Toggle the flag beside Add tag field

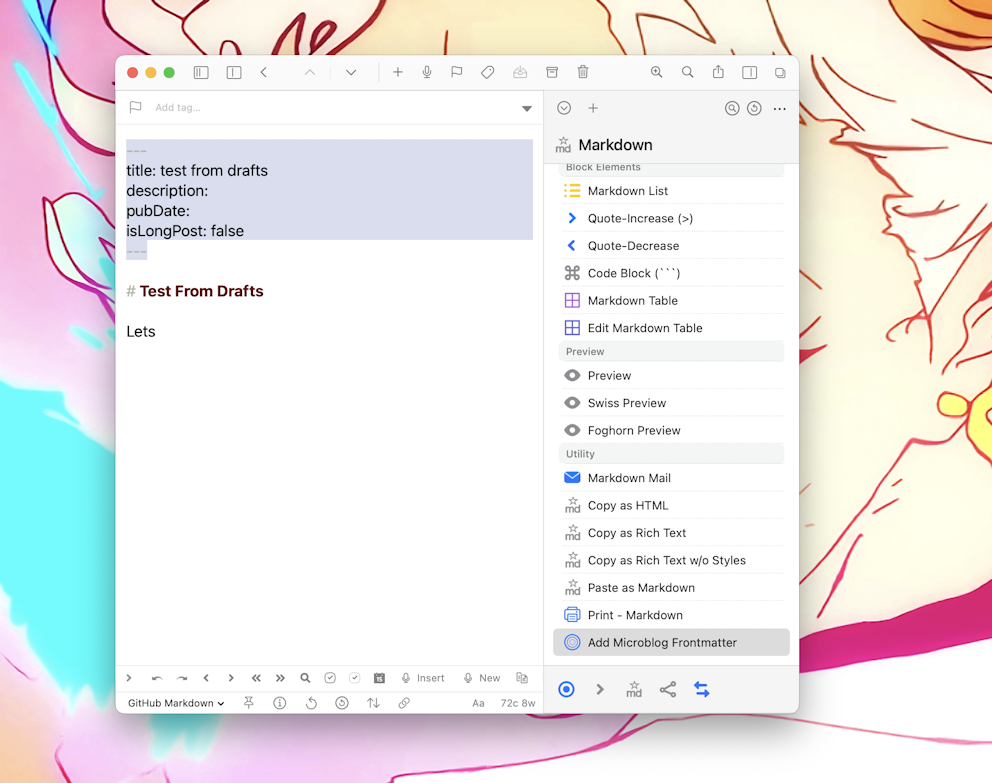(x=135, y=108)
